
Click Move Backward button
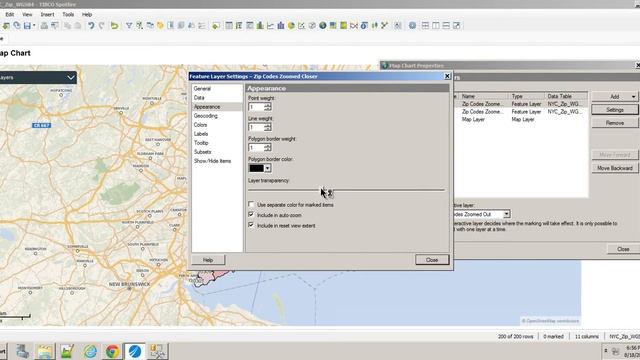coord(615,168)
